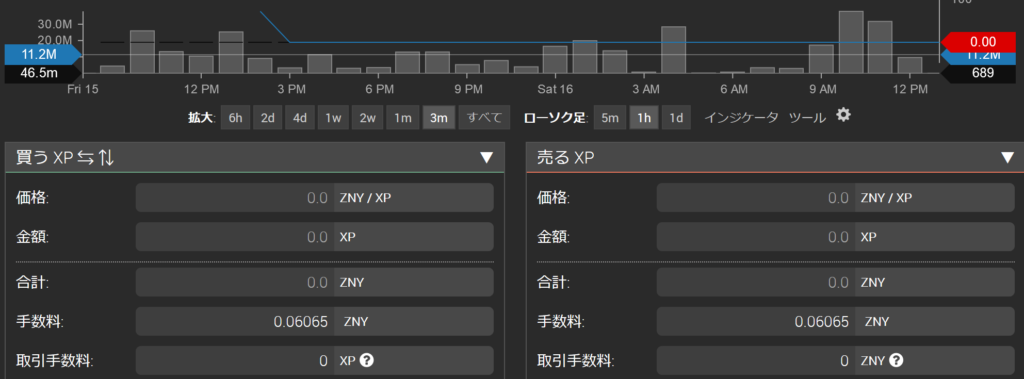Switch candlestick interval to 1d
Screen dimensions: 1024x379
coord(677,118)
